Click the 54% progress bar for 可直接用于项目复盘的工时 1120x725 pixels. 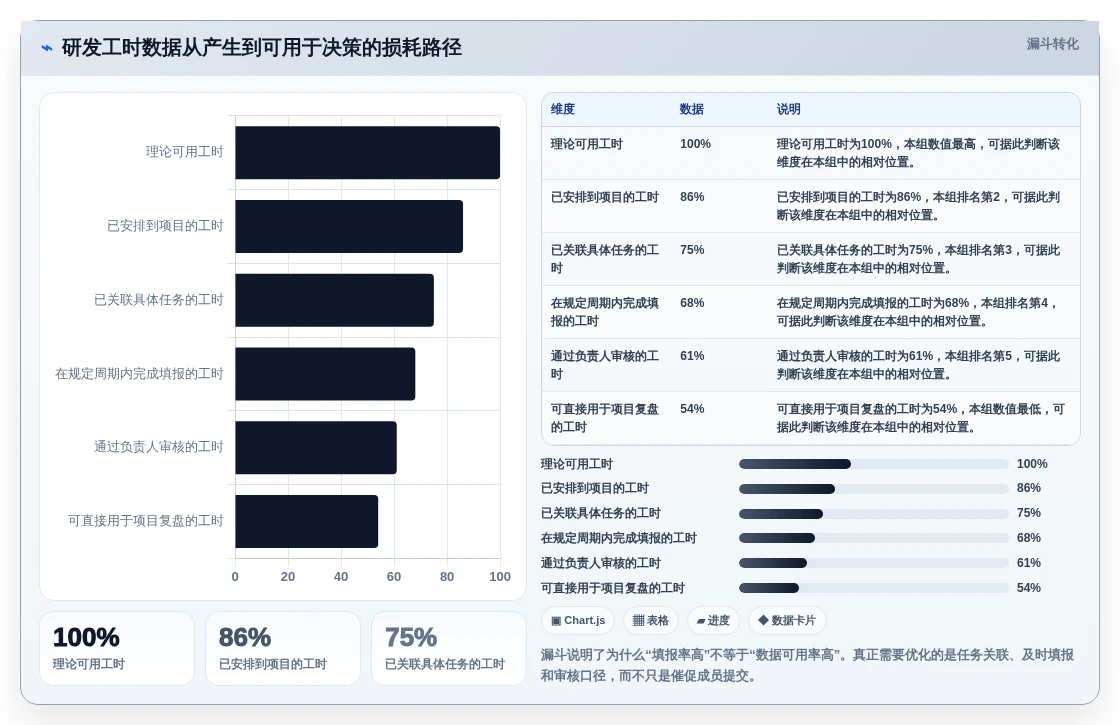click(874, 588)
